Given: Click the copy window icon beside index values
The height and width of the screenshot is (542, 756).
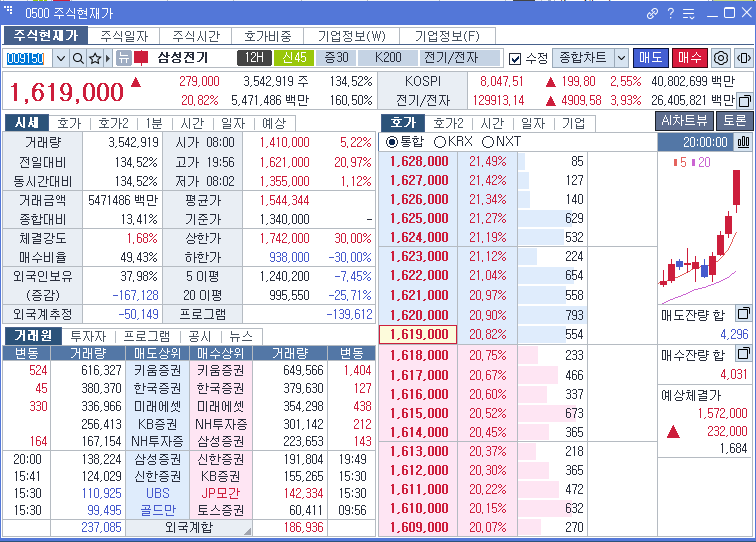Looking at the screenshot, I should [744, 101].
